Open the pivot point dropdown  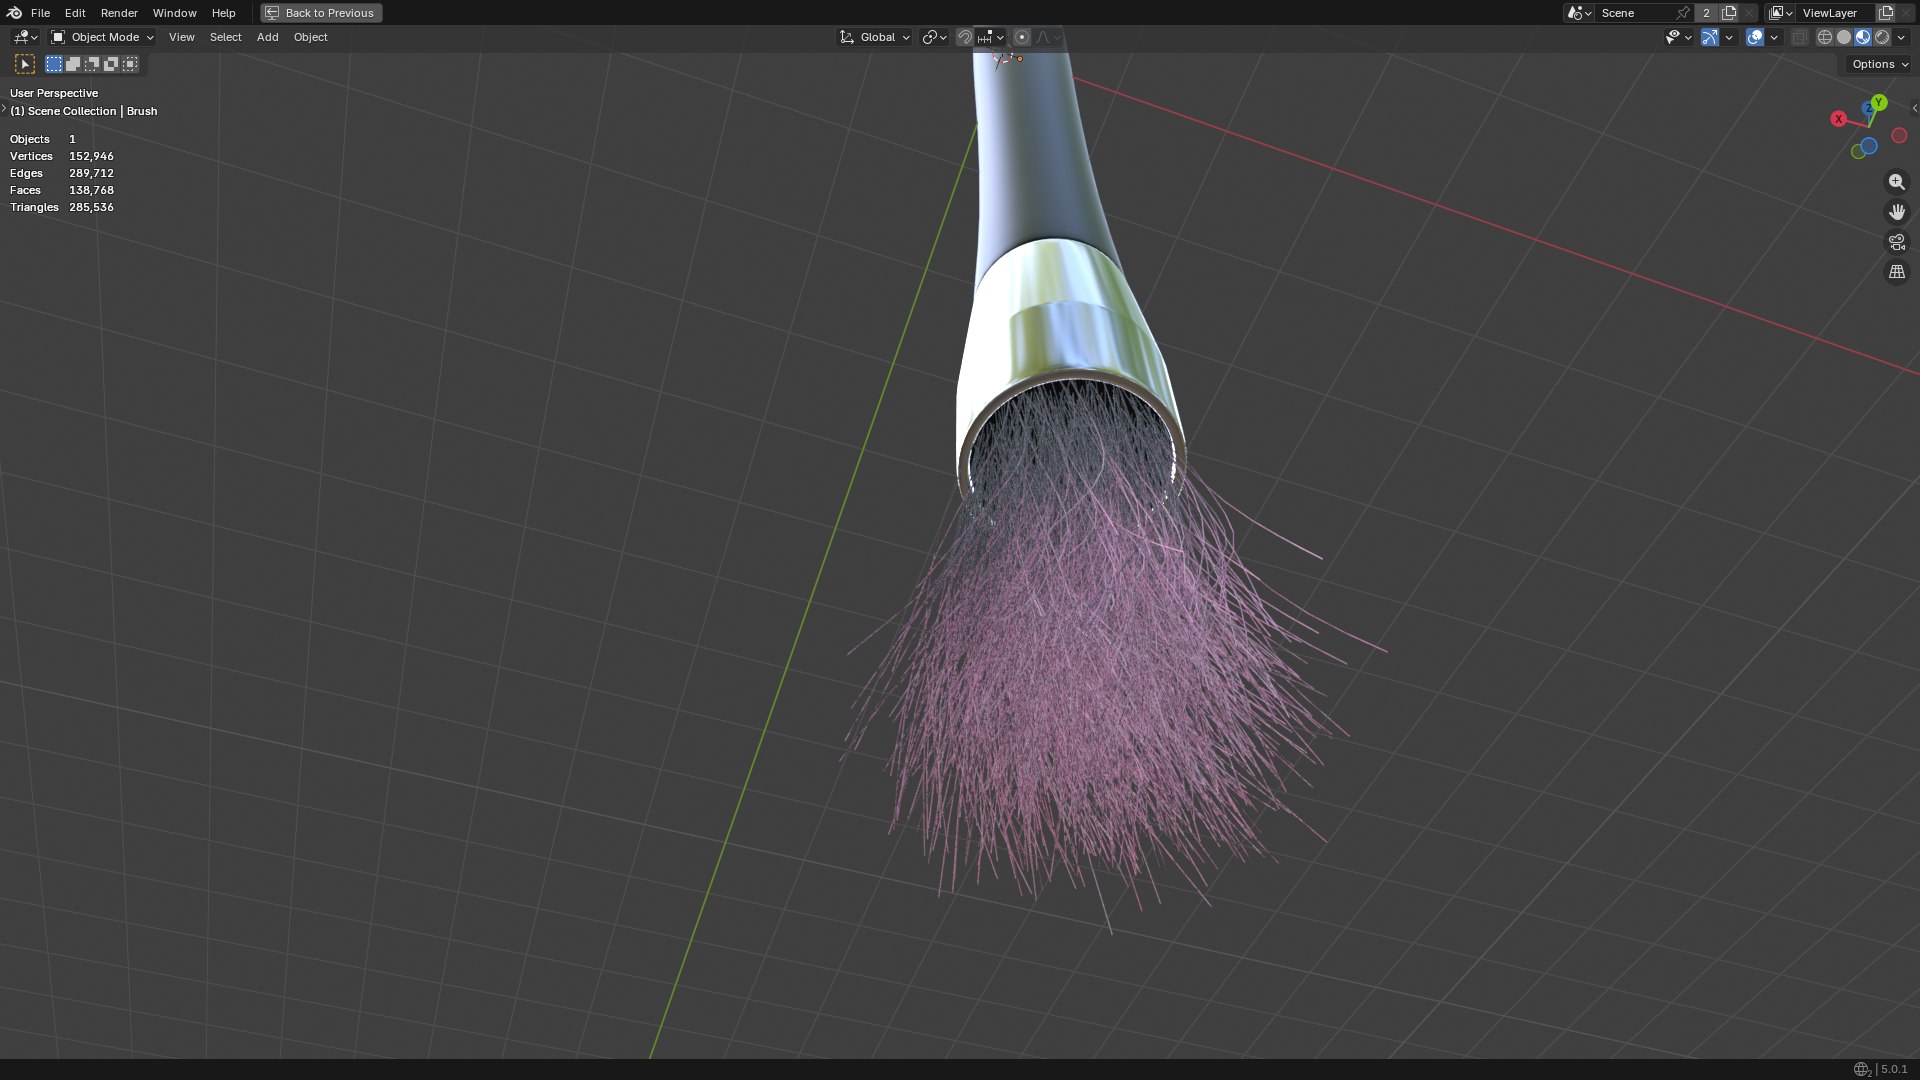(935, 37)
